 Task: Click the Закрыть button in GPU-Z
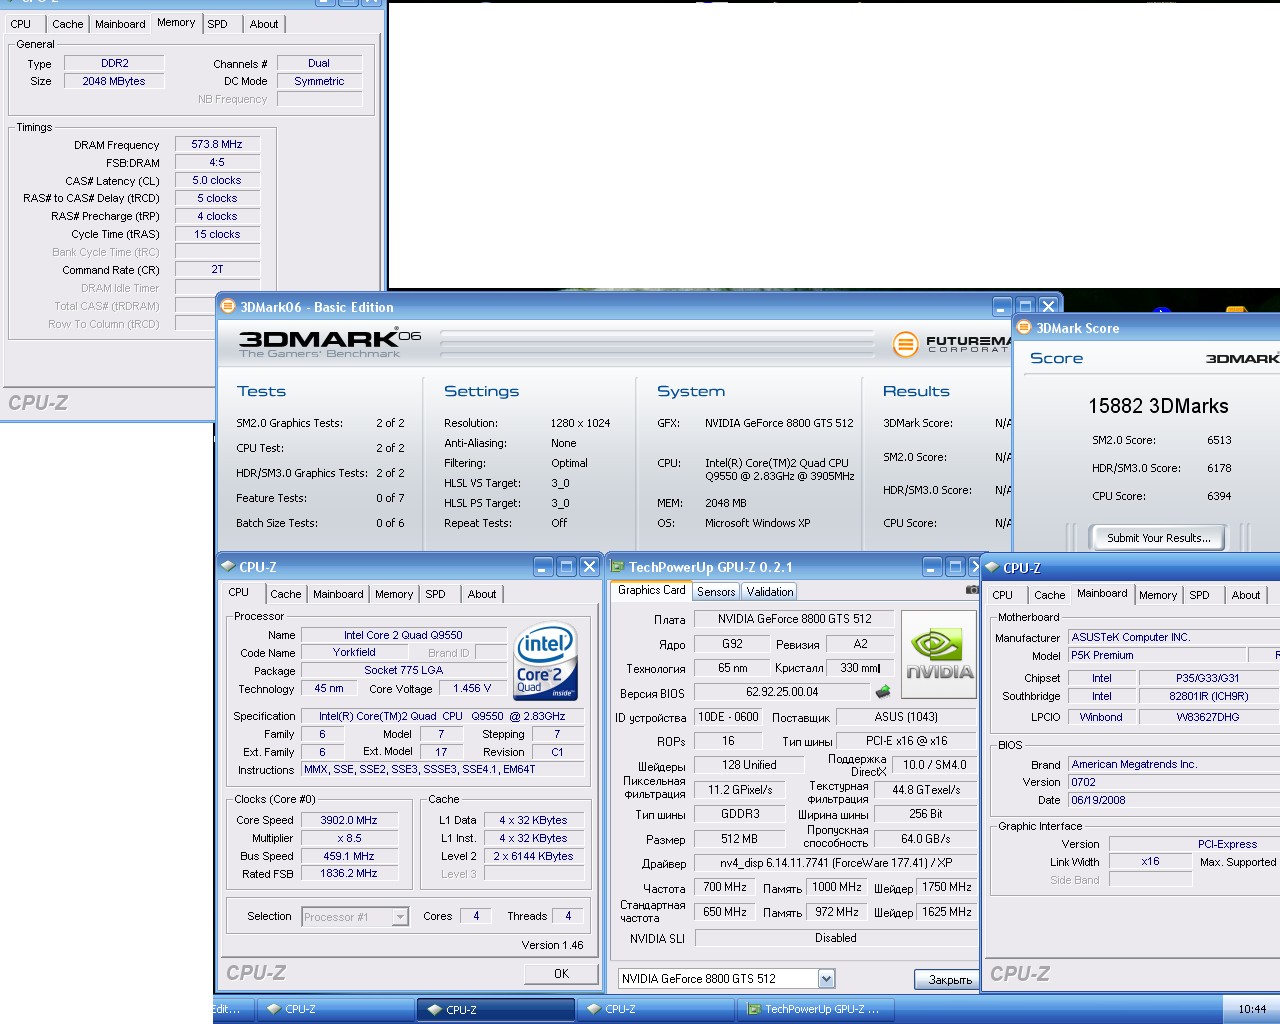949,979
